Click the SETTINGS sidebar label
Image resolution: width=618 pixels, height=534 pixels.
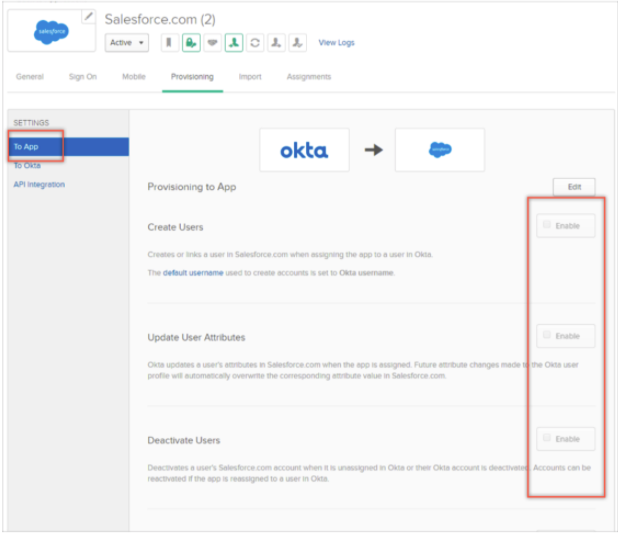31,123
